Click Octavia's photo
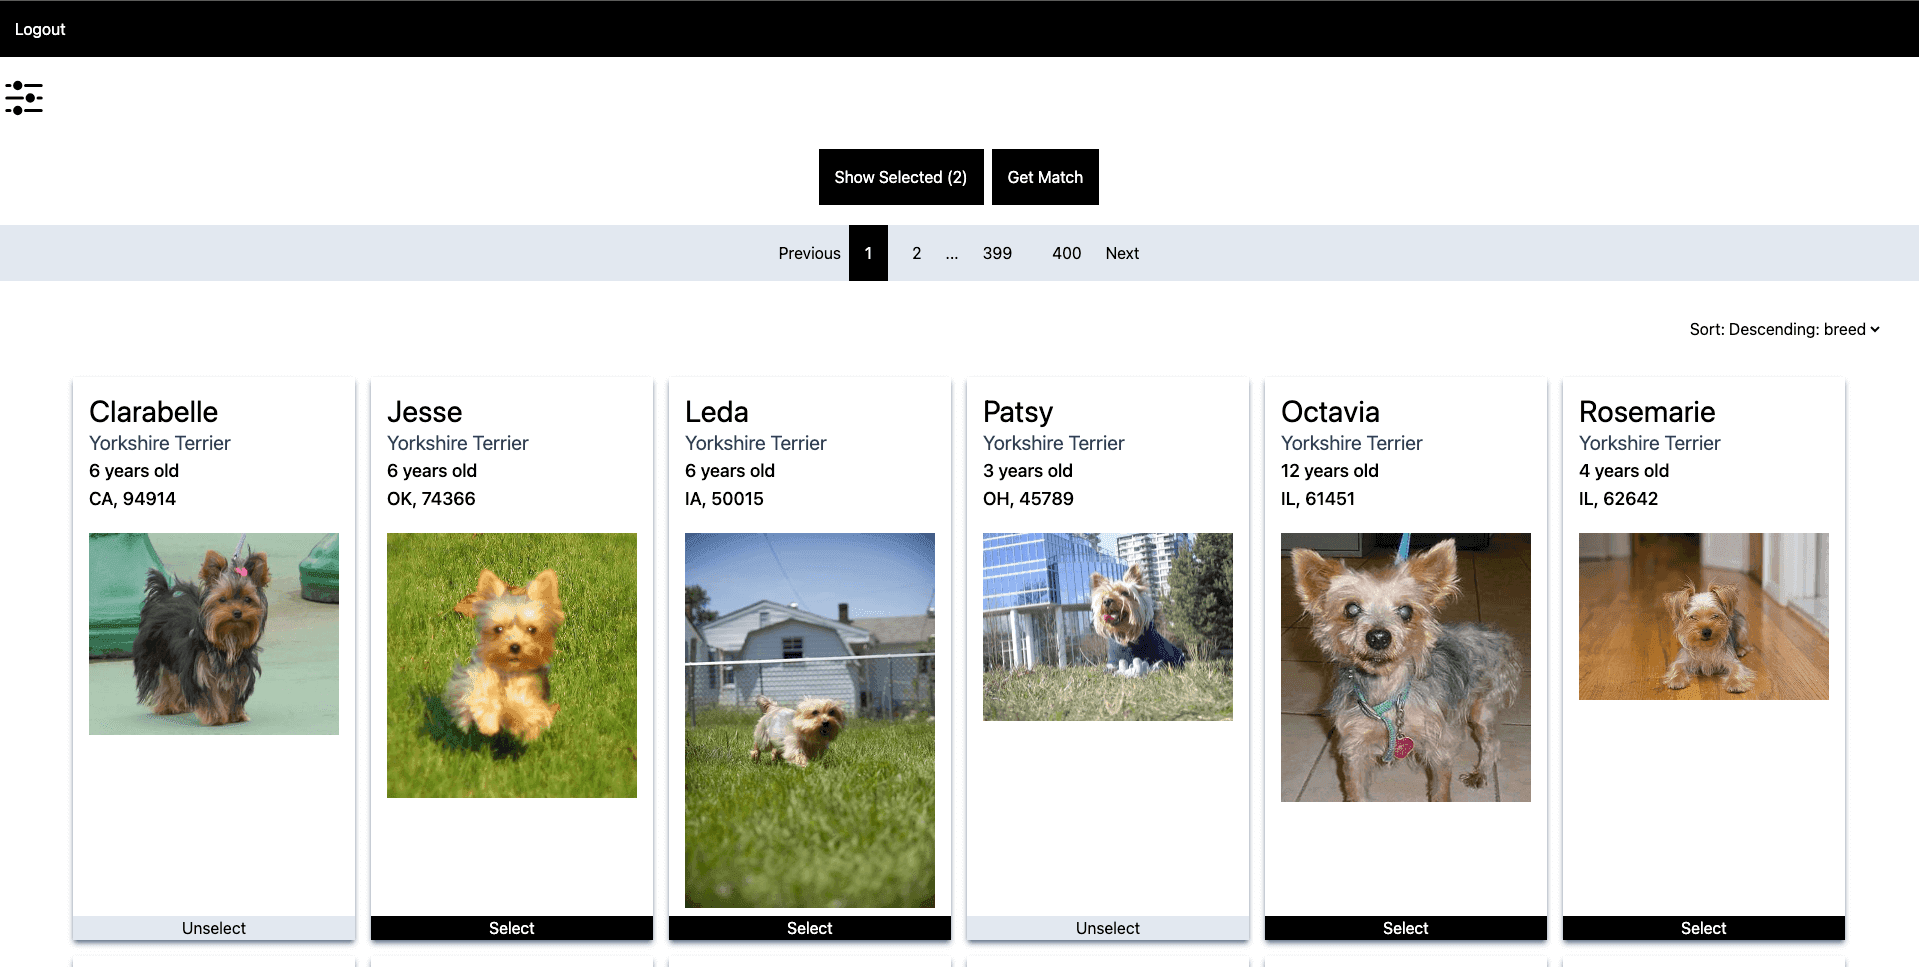 click(1404, 667)
